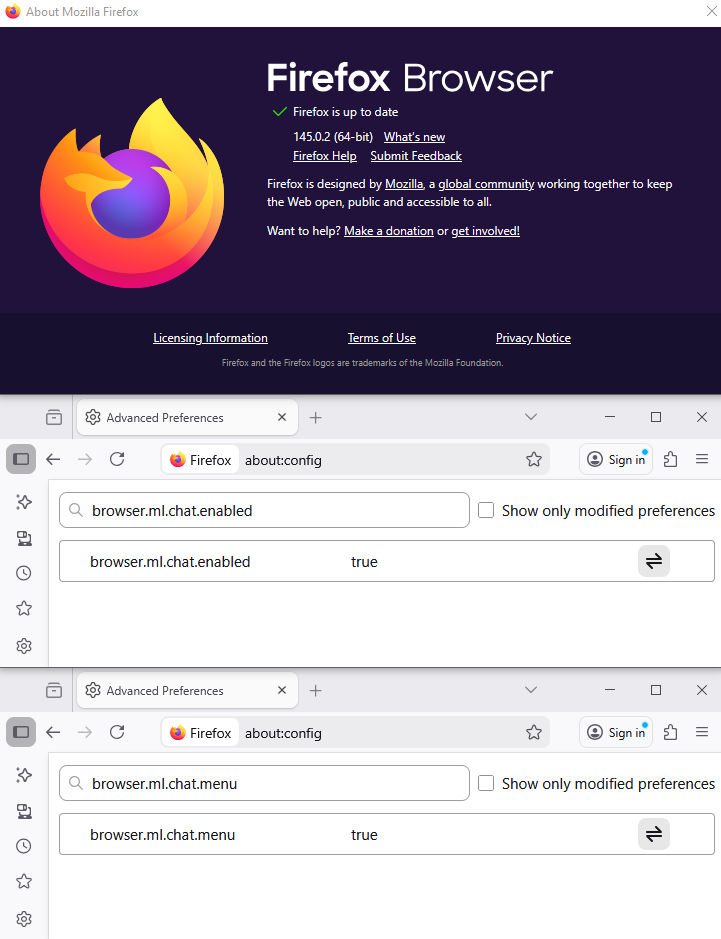Open History sidebar icon in chat.menu window
Screen dimensions: 721x939
pyautogui.click(x=24, y=846)
